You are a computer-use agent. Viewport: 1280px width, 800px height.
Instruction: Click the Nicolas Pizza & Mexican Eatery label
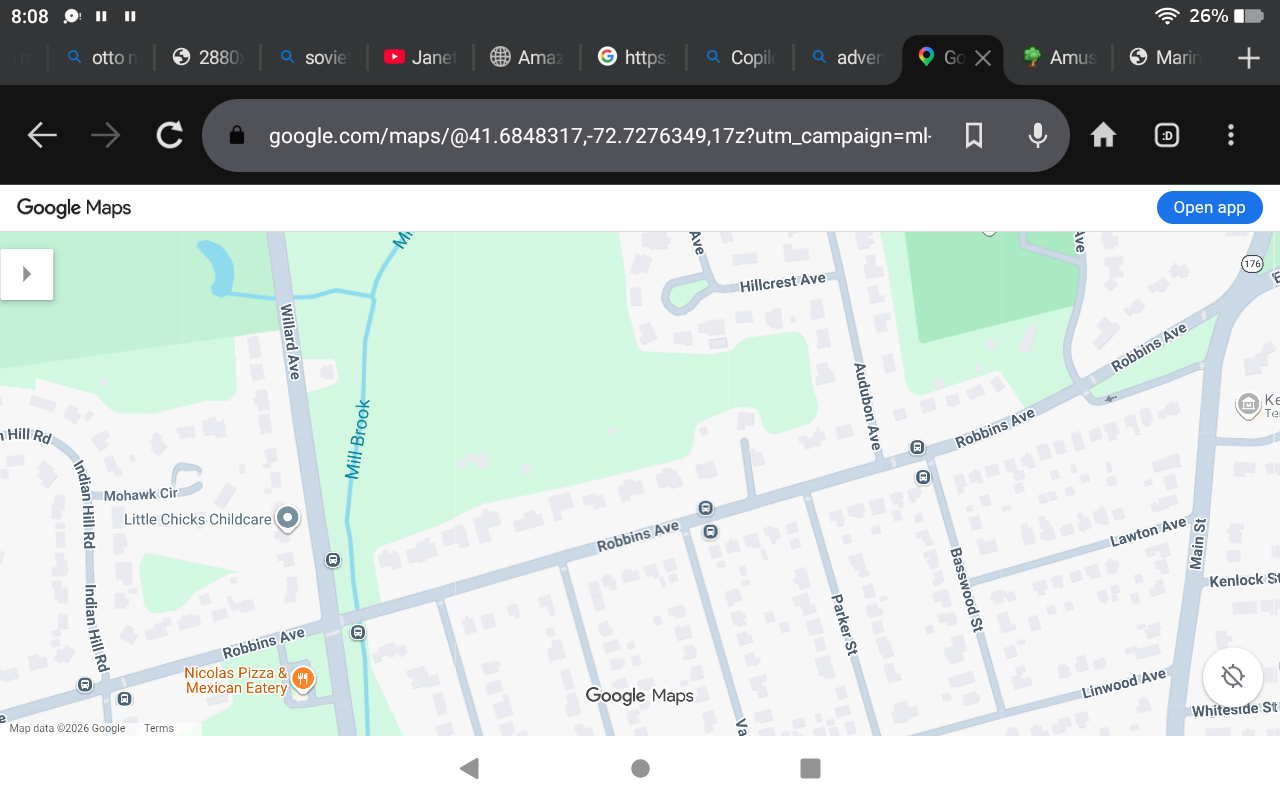[x=237, y=680]
